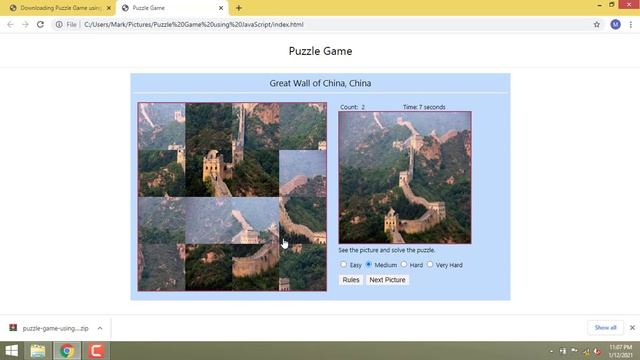Click the volume icon in system tray
640x360 pixels.
(x=598, y=351)
